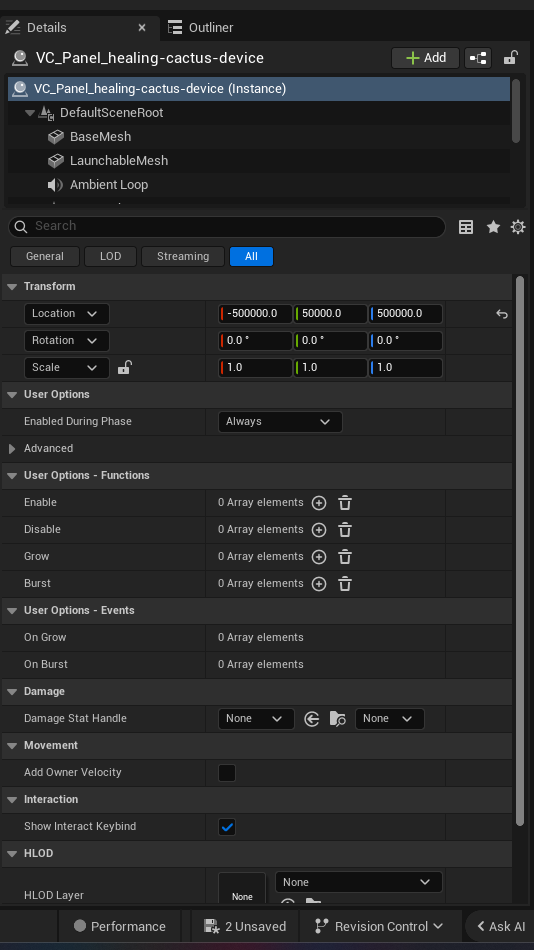Open the Rotation type dropdown

click(x=66, y=340)
